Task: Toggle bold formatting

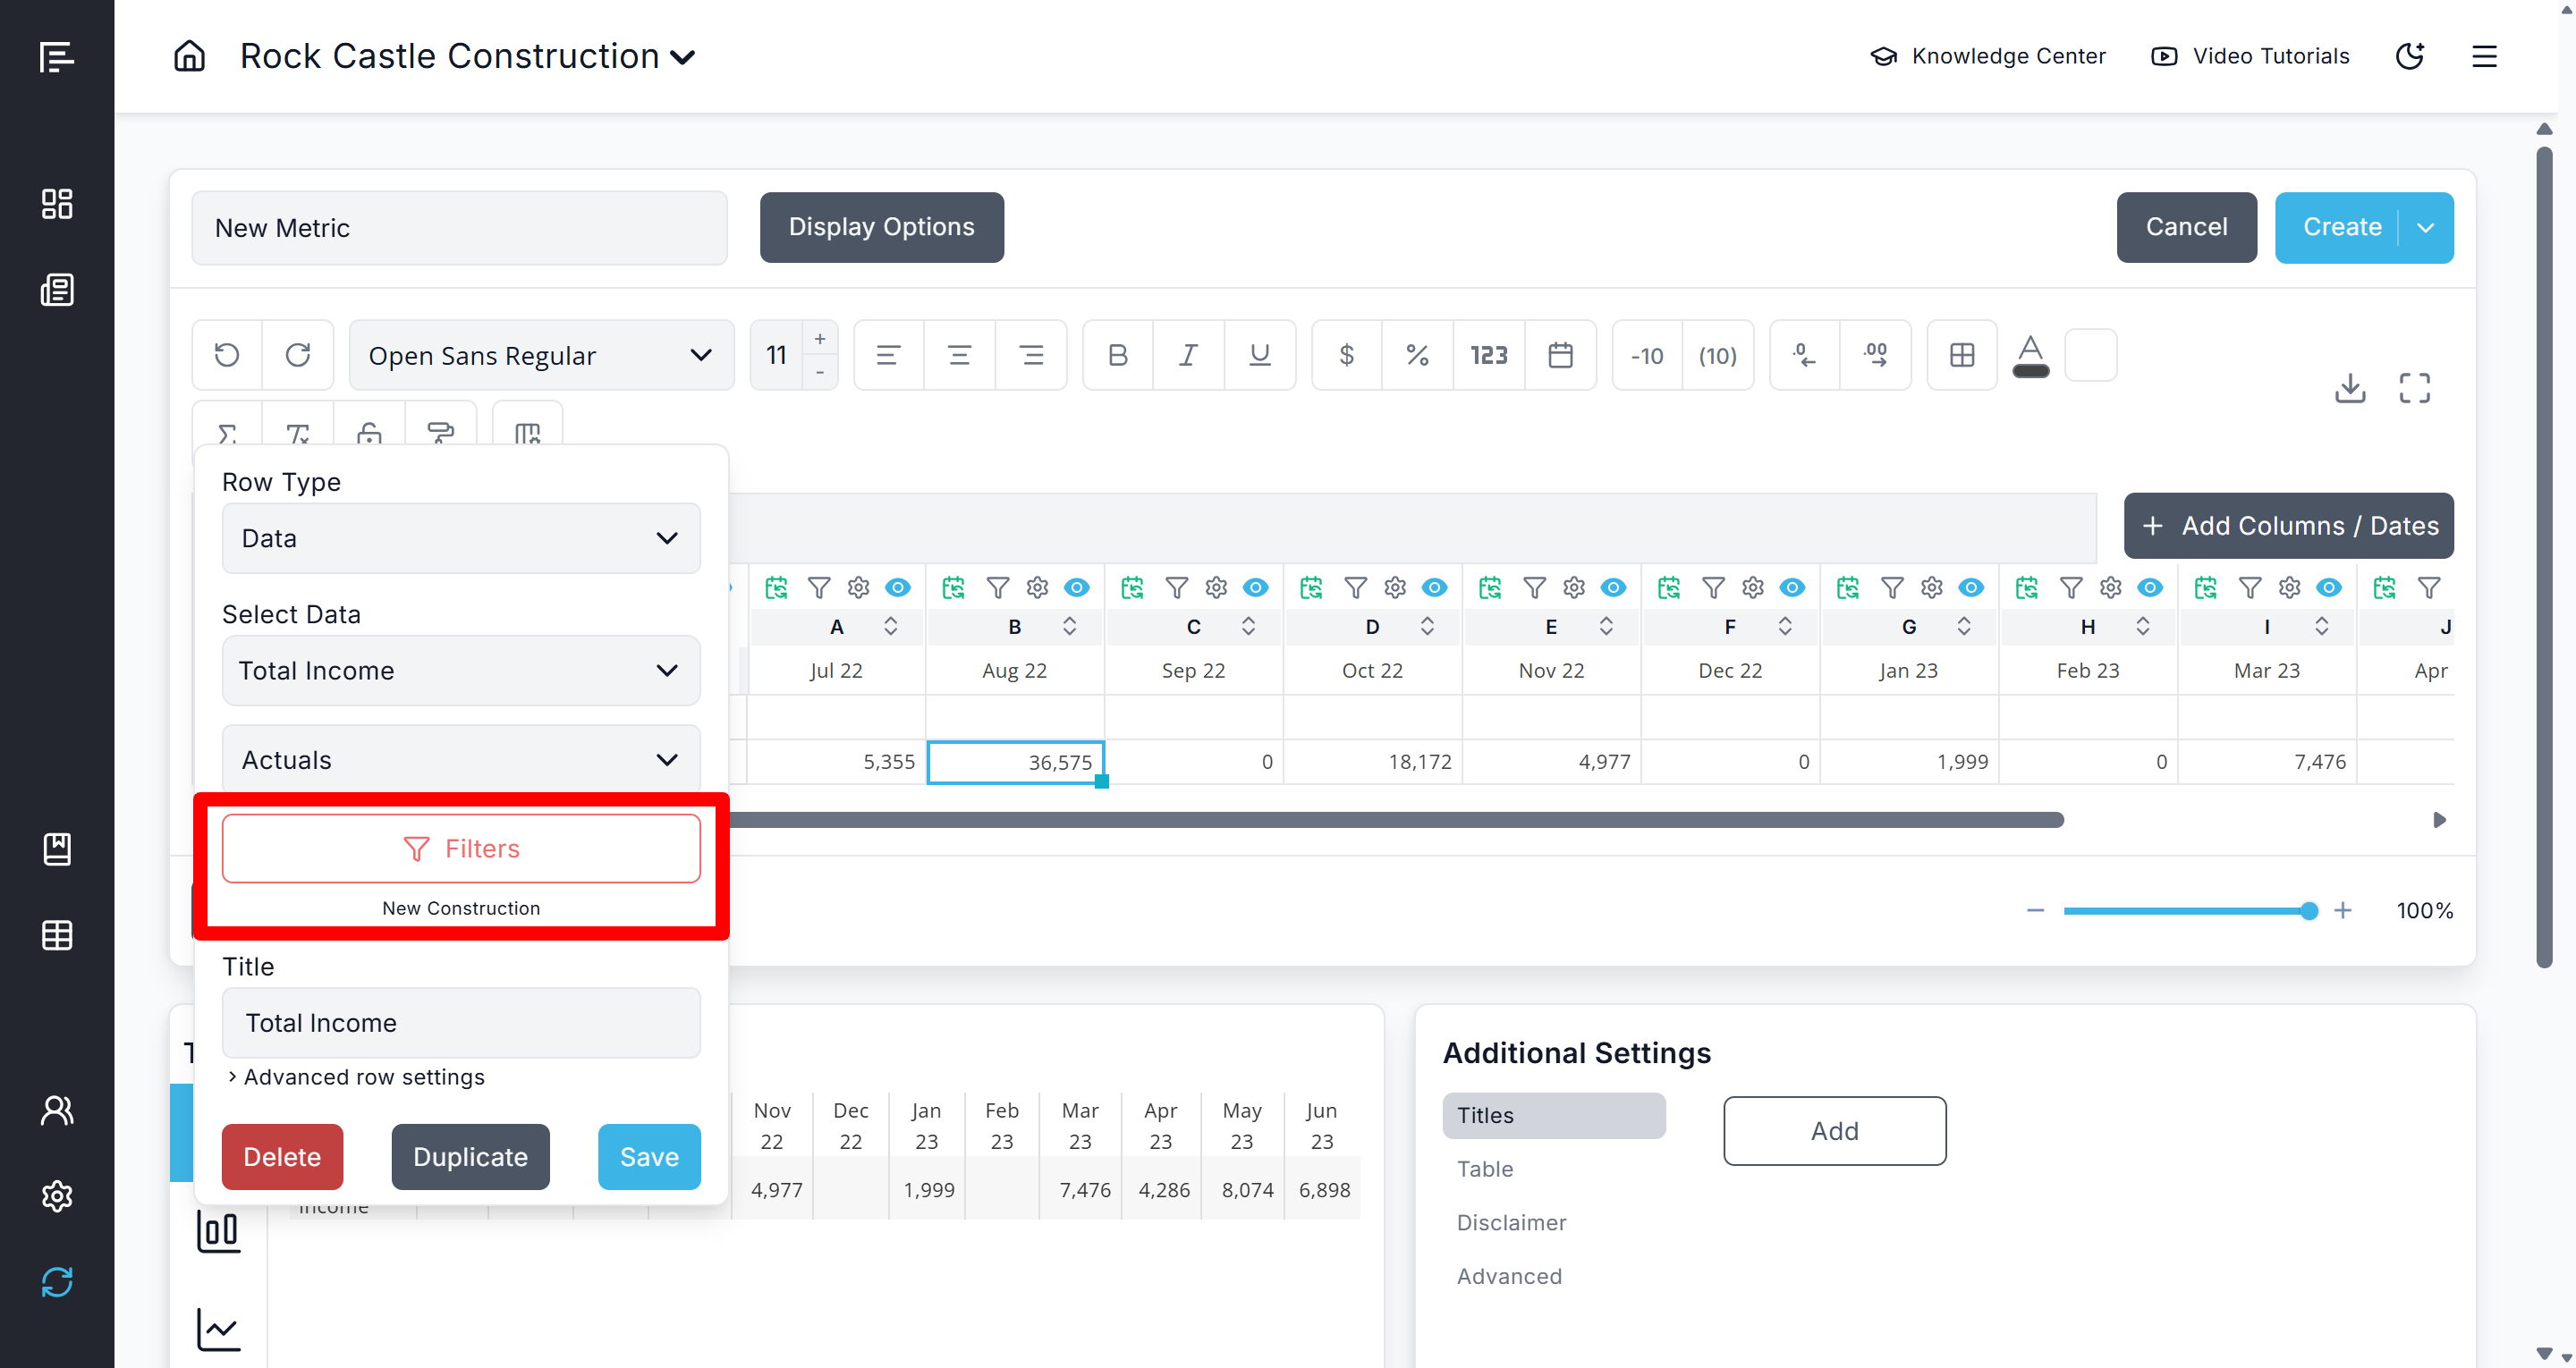Action: click(x=1117, y=355)
